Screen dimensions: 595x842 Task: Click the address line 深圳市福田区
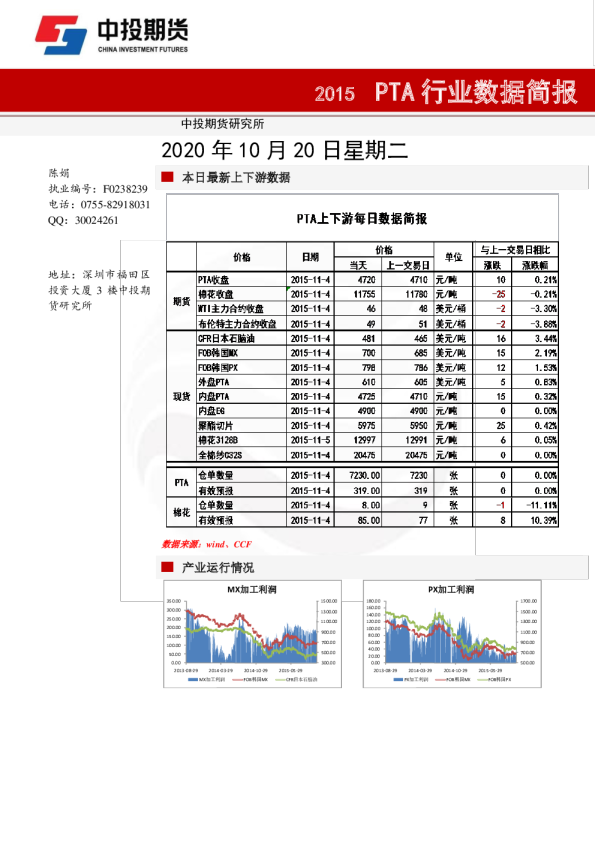[117, 274]
